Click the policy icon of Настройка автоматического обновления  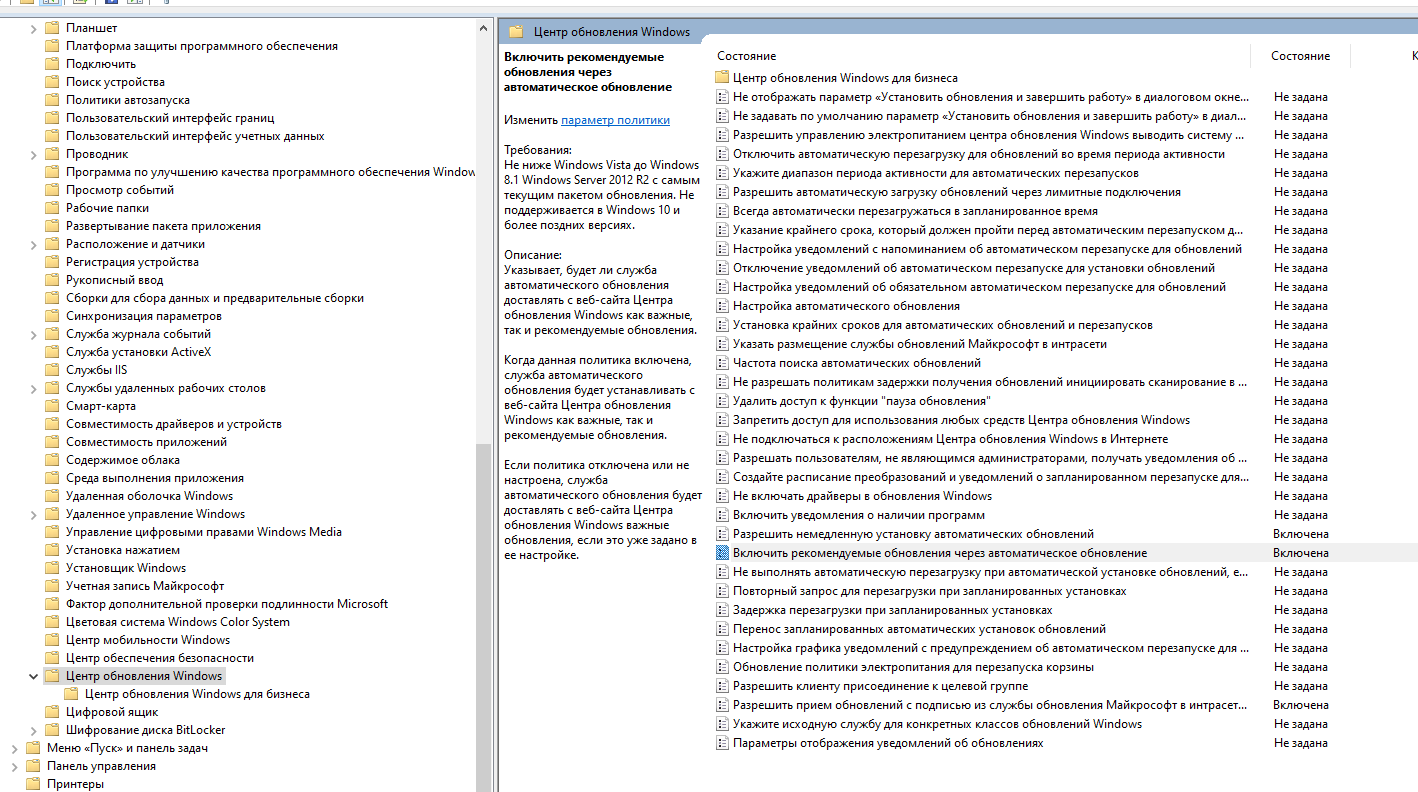[x=722, y=306]
